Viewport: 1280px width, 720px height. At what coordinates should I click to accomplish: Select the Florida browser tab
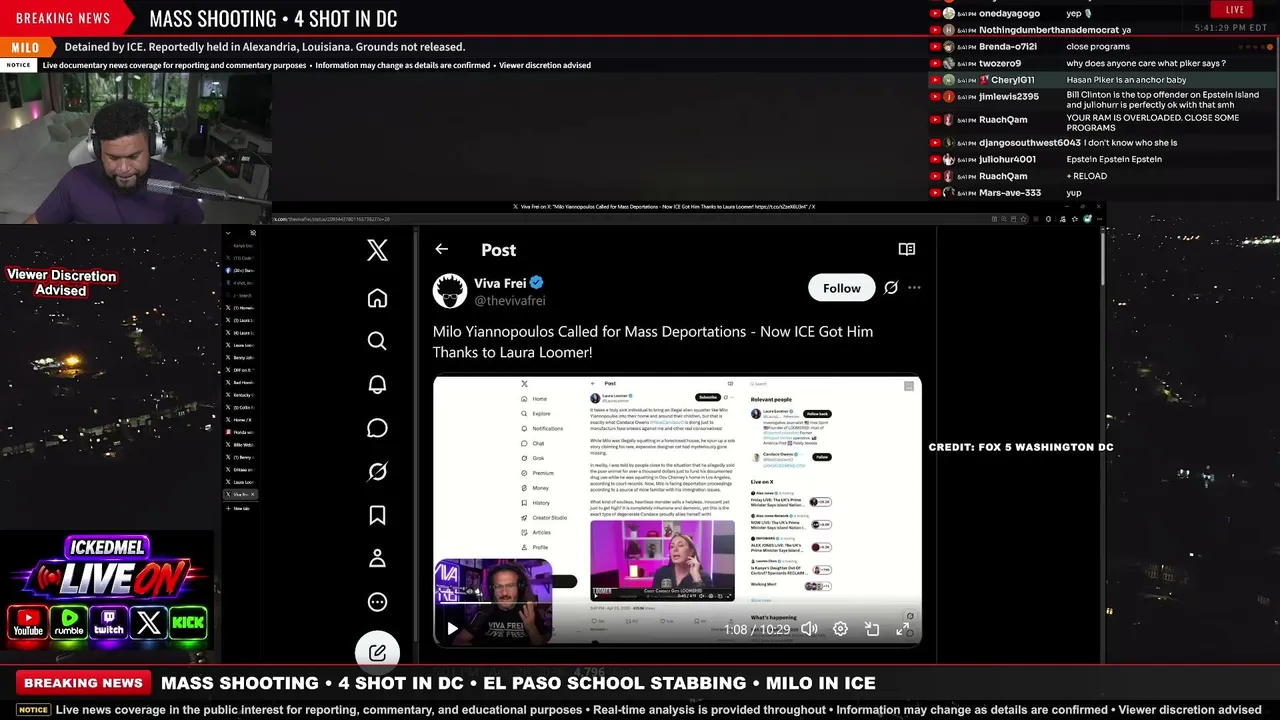click(241, 432)
